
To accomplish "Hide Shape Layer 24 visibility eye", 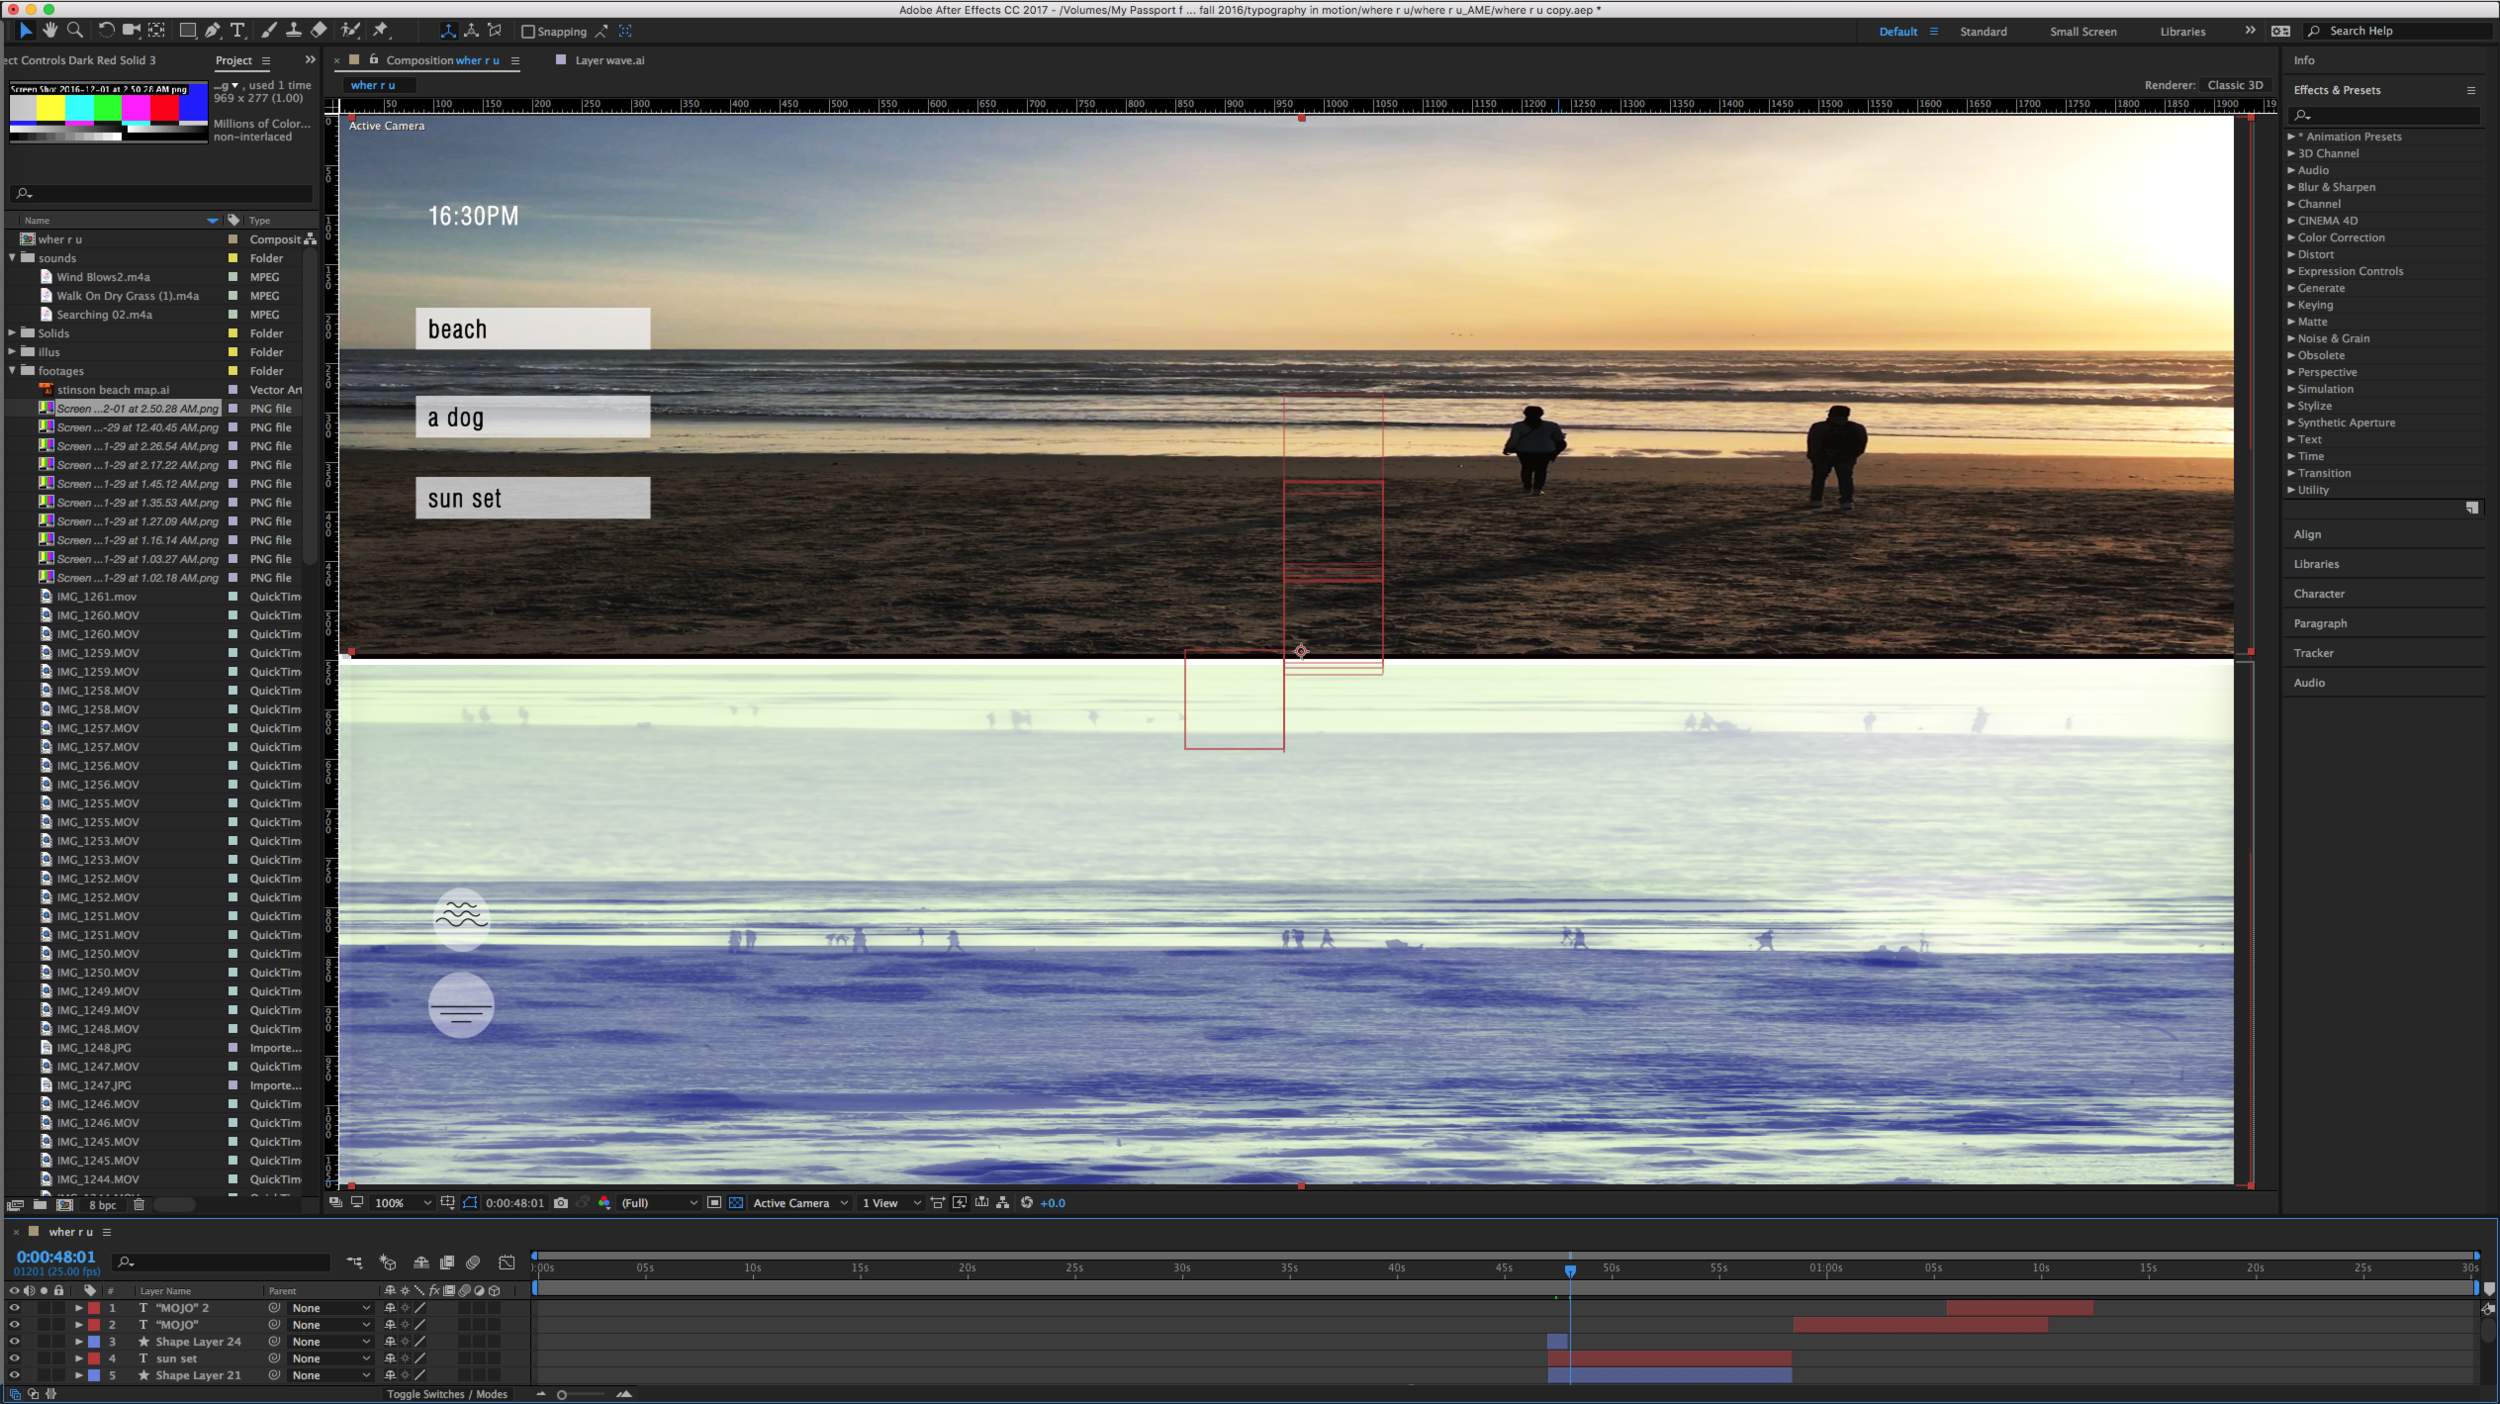I will (x=14, y=1342).
